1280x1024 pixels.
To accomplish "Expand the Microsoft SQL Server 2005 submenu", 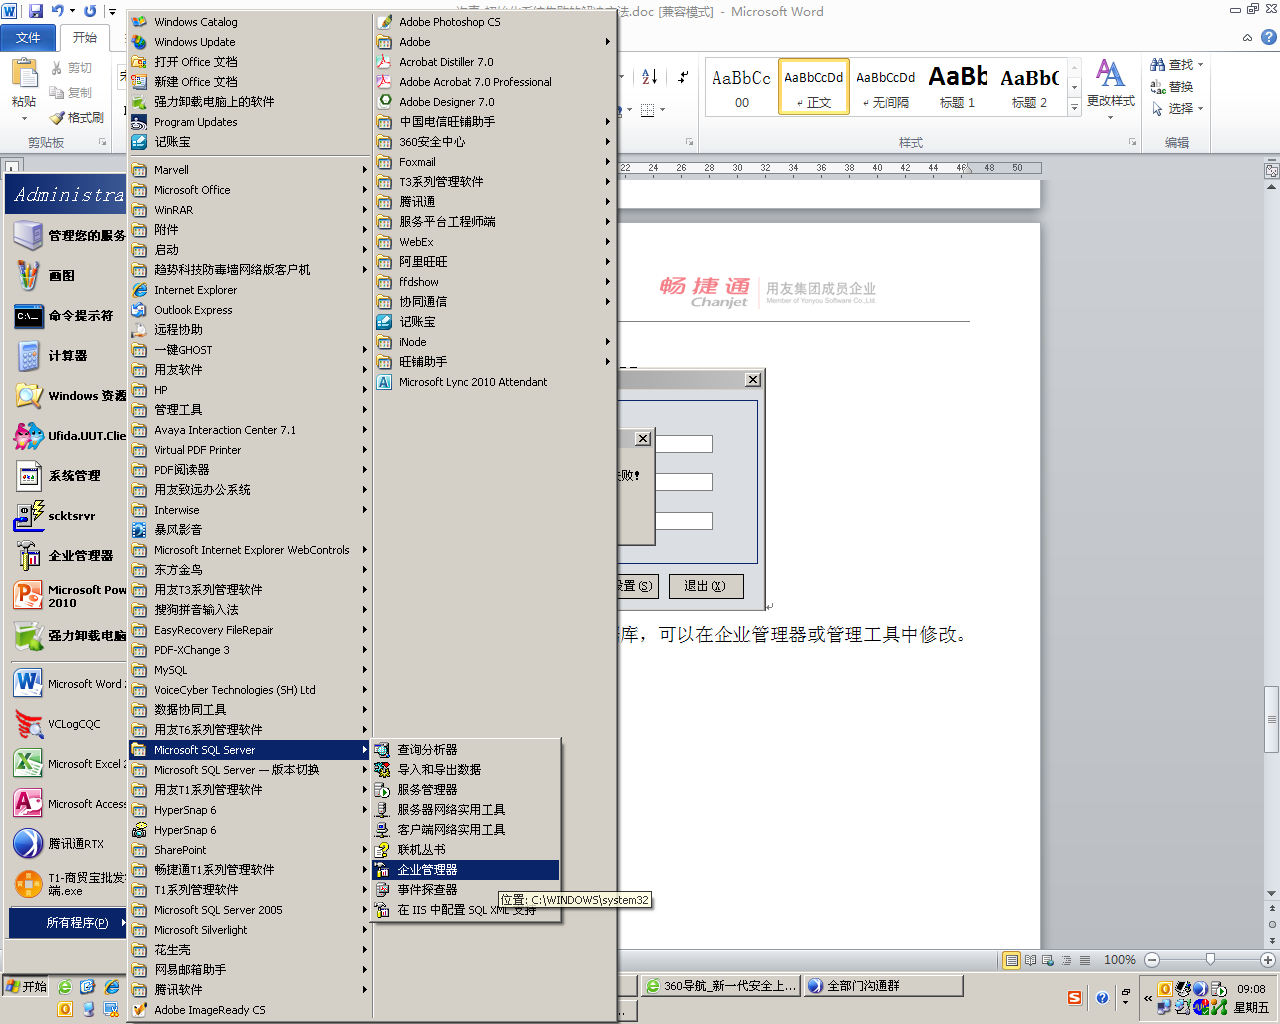I will 249,910.
